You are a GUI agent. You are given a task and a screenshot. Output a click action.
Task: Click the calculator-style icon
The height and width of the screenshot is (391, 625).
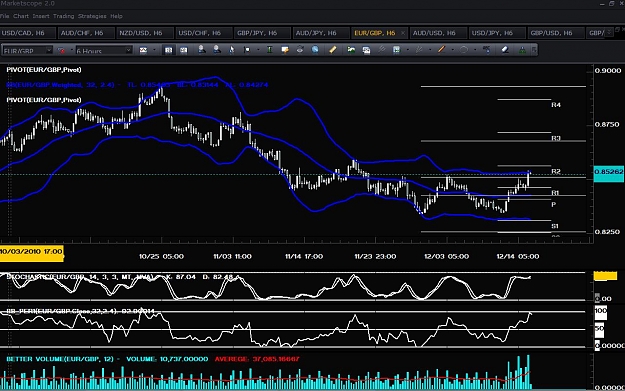(x=396, y=50)
